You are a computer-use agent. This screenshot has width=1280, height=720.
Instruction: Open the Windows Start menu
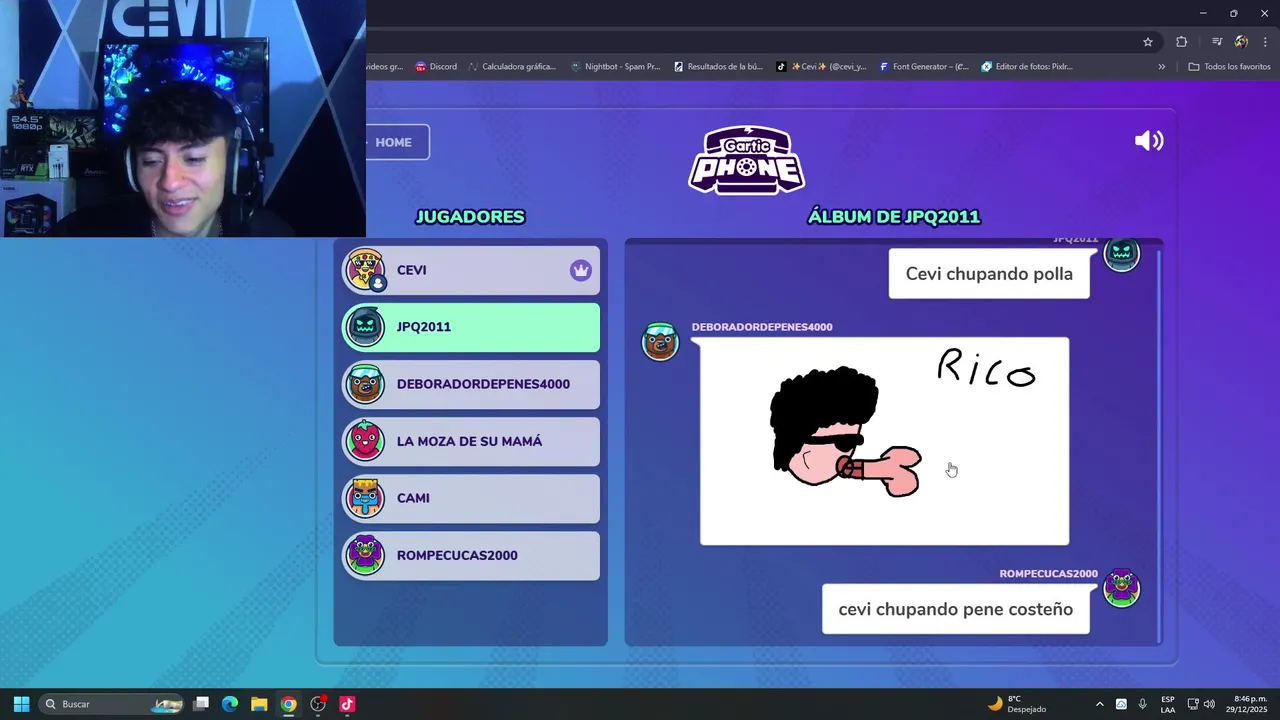coord(21,704)
